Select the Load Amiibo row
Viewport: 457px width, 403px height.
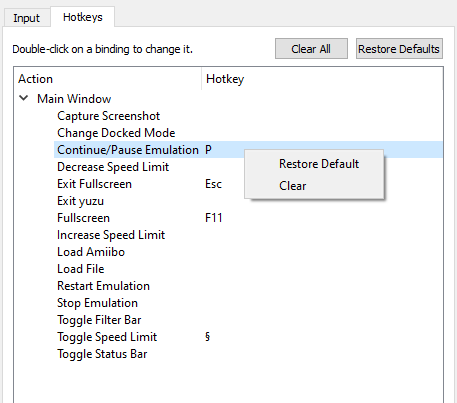click(248, 252)
